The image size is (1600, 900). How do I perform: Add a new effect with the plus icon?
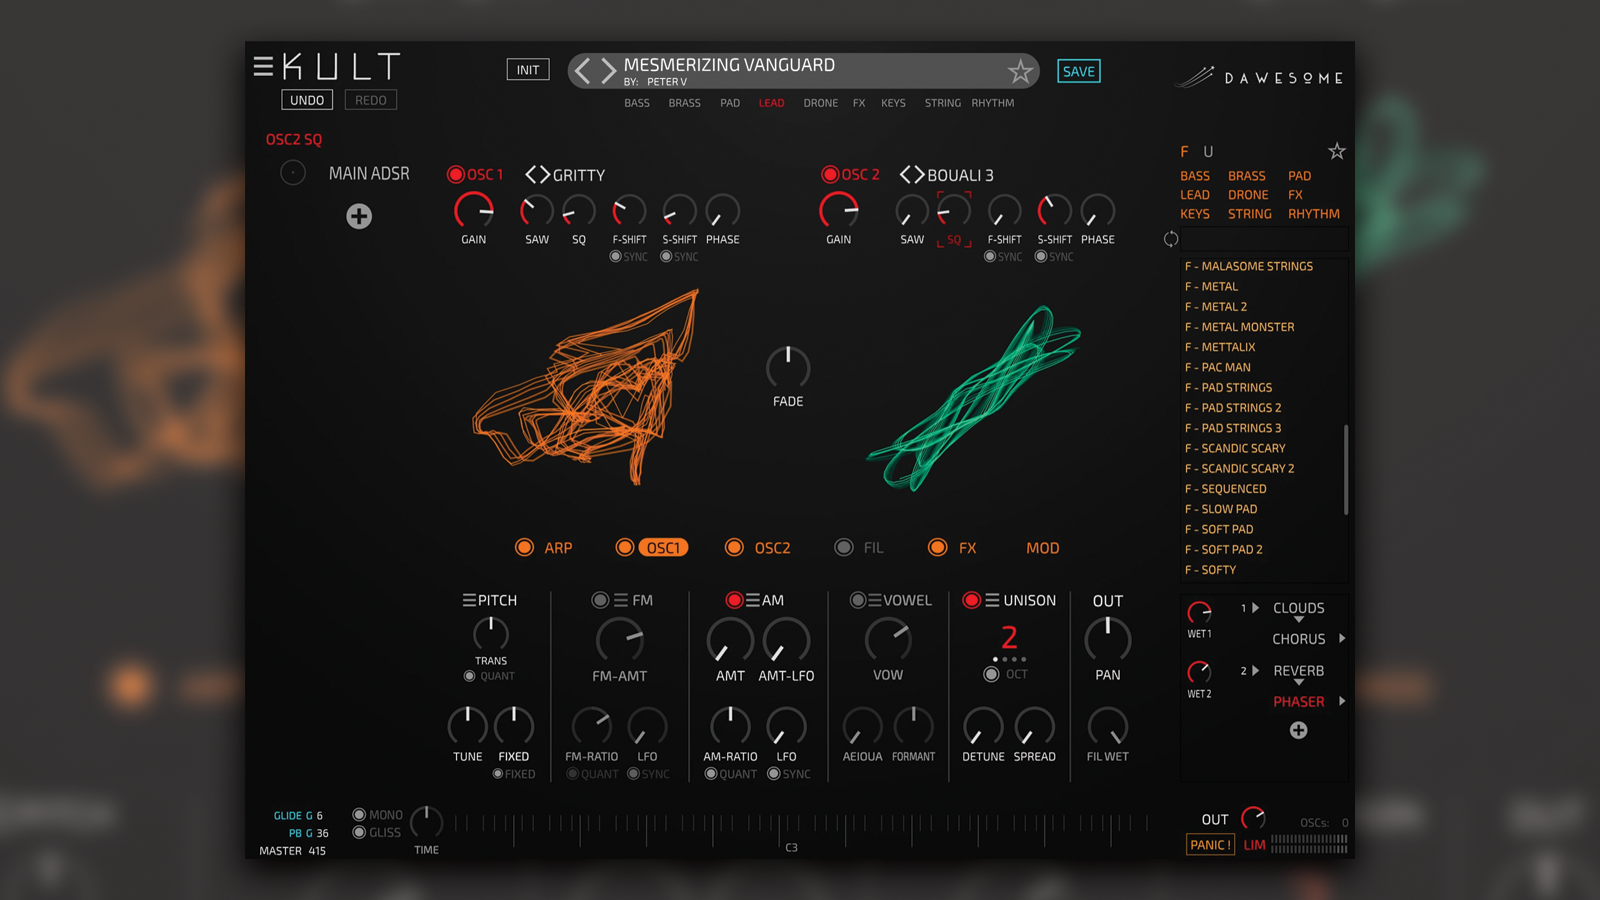pos(1299,730)
